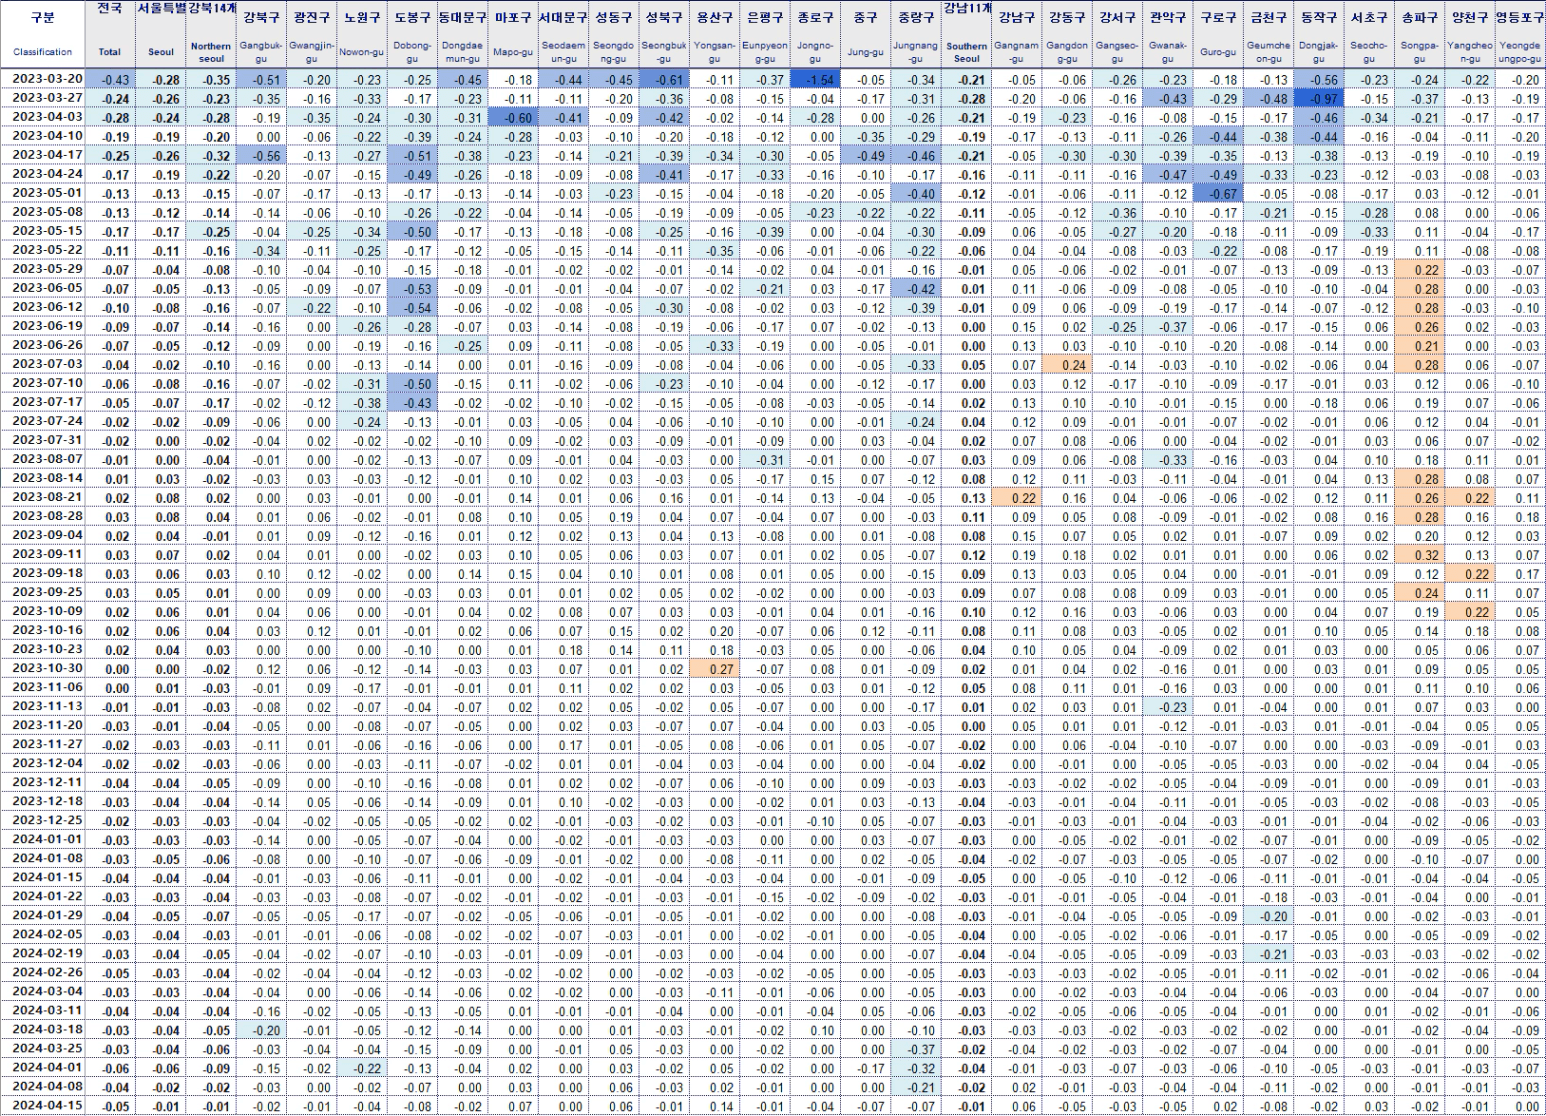Viewport: 1546px width, 1116px height.
Task: Select the 송파구 column header
Action: click(1419, 17)
